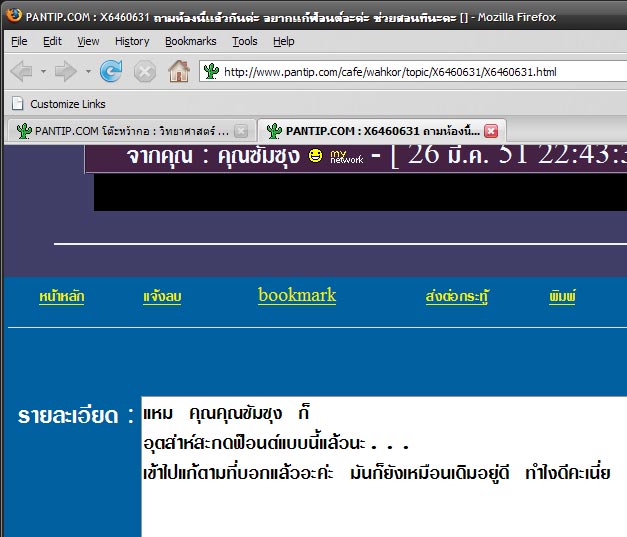Screen dimensions: 627x537
Task: Open the Back history dropdown arrow
Action: pos(43,72)
